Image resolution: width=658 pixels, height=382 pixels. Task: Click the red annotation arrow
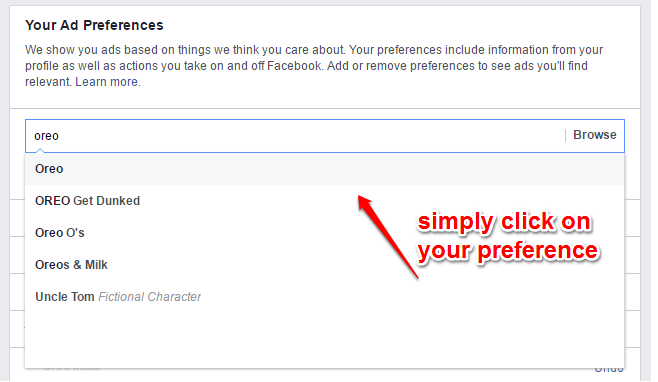coord(388,236)
